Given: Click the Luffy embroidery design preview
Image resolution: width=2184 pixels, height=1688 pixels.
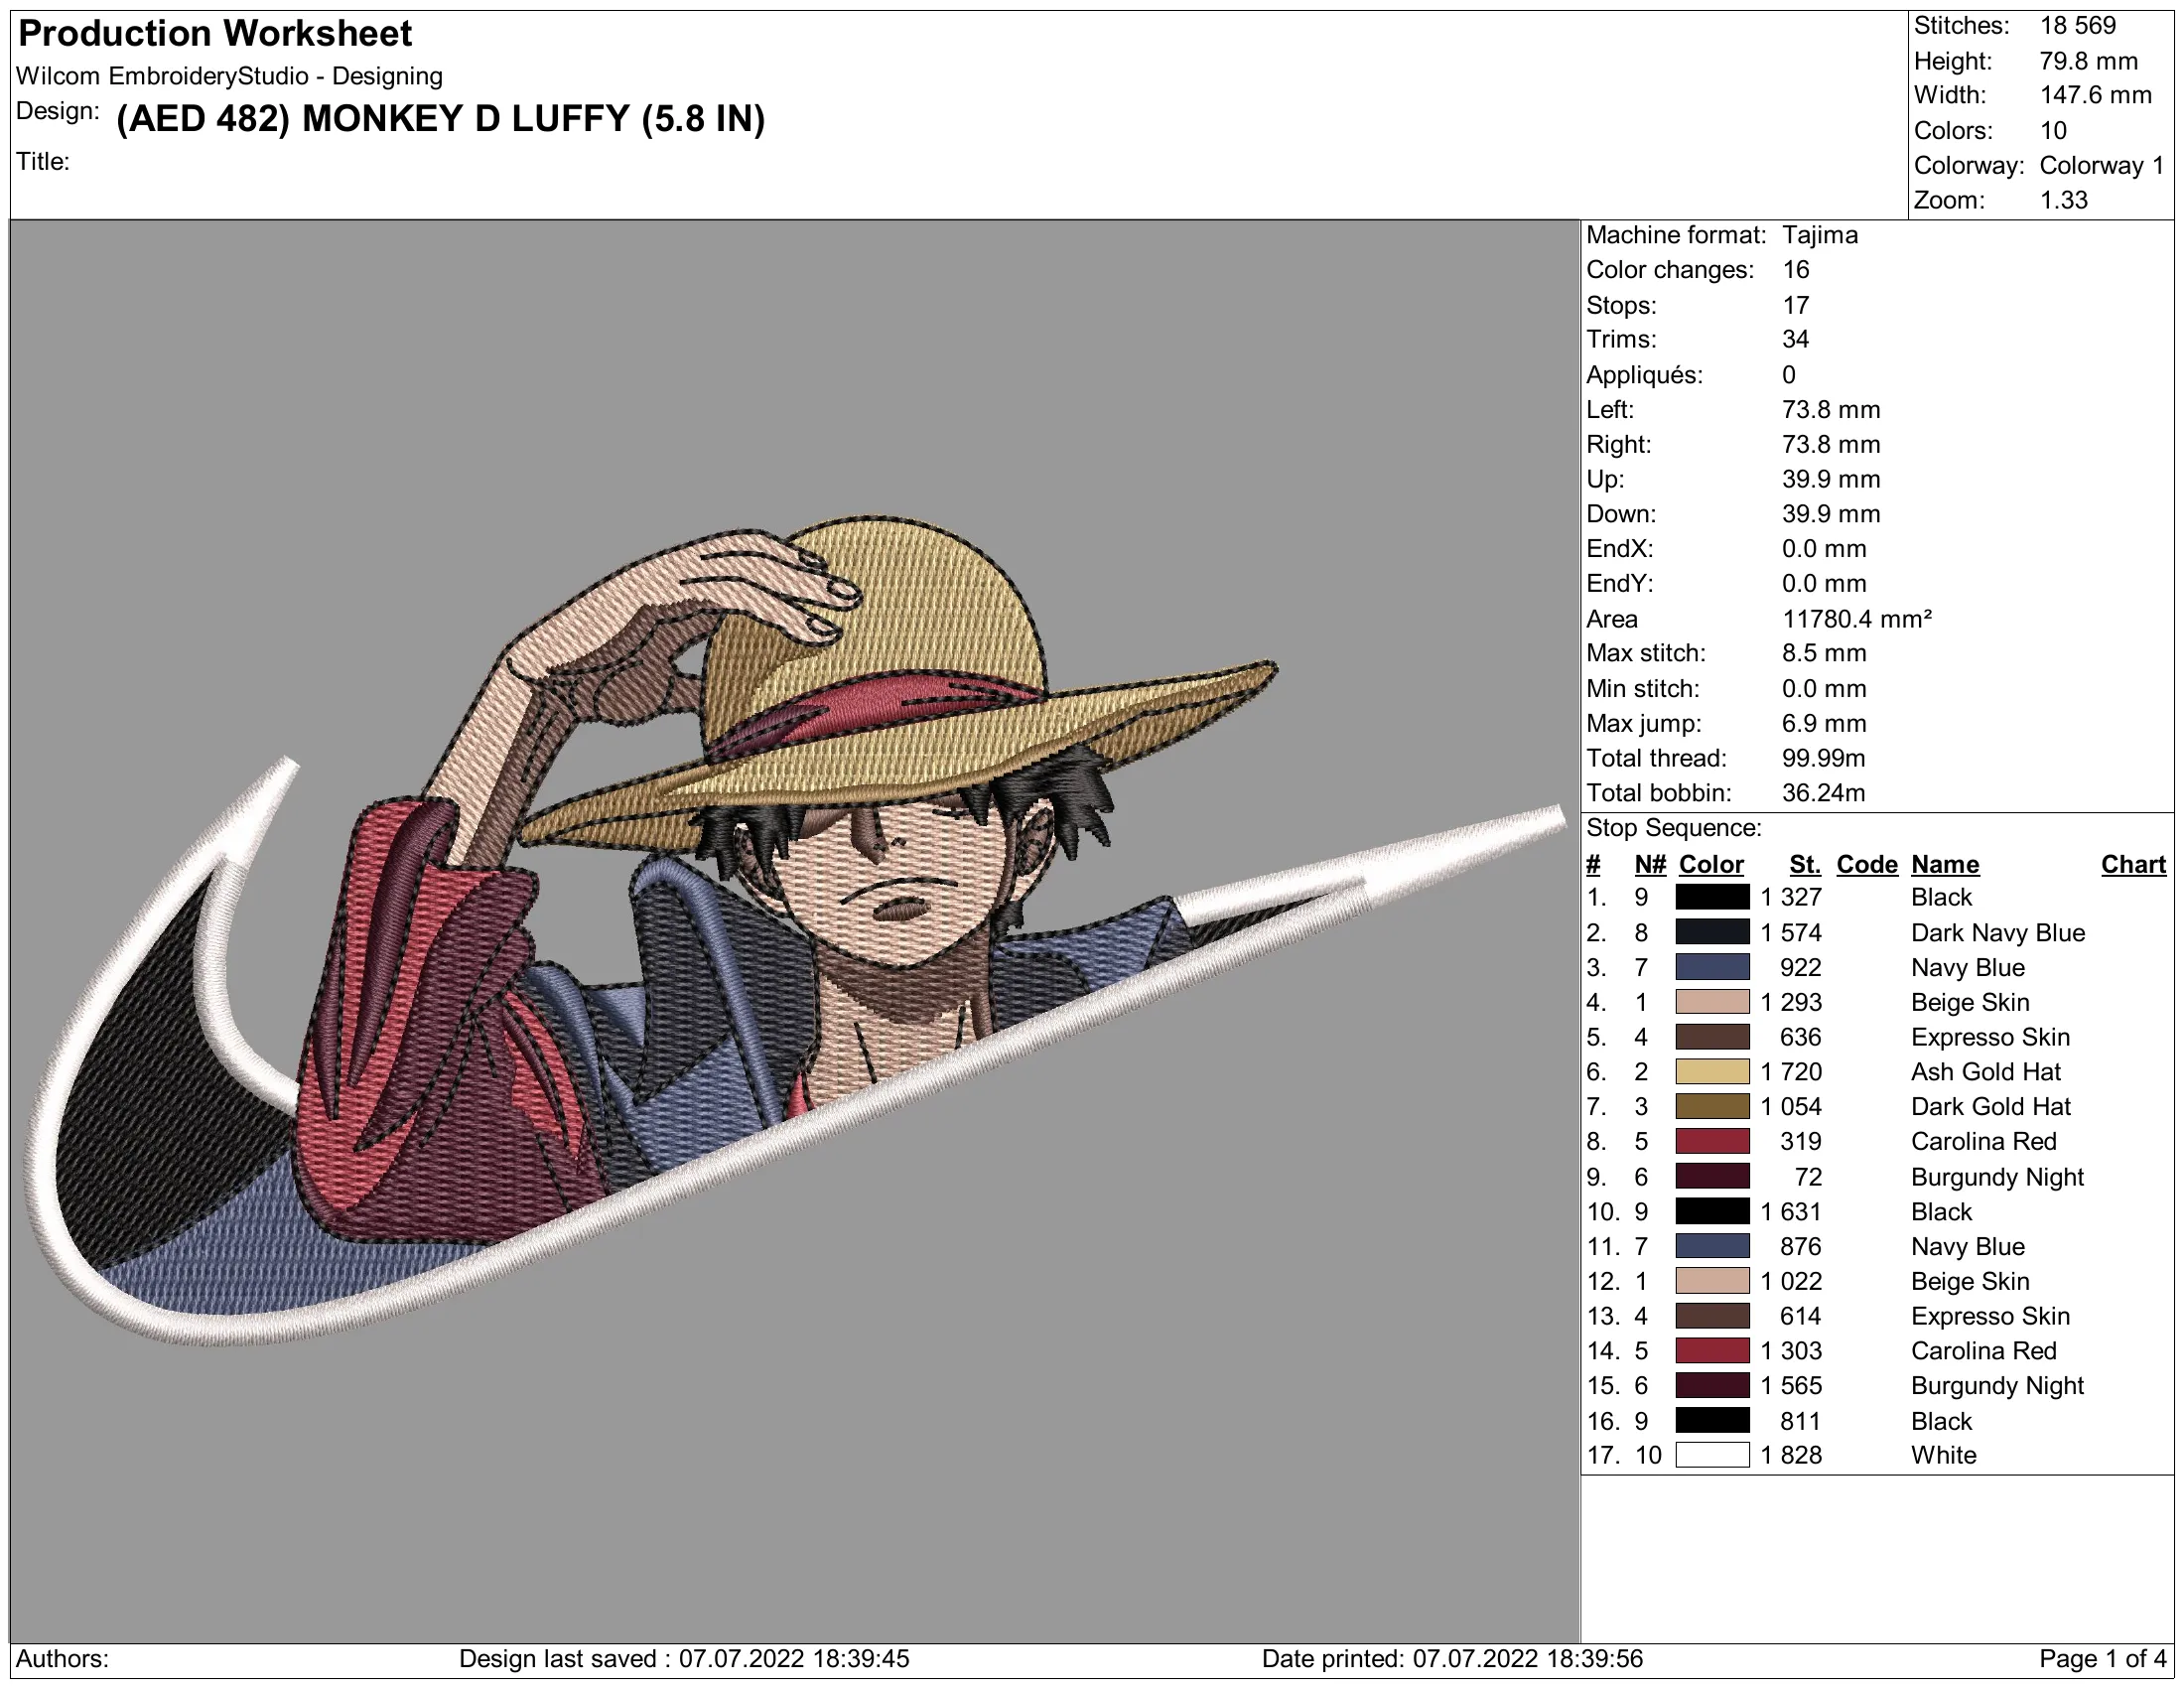Looking at the screenshot, I should [x=795, y=930].
